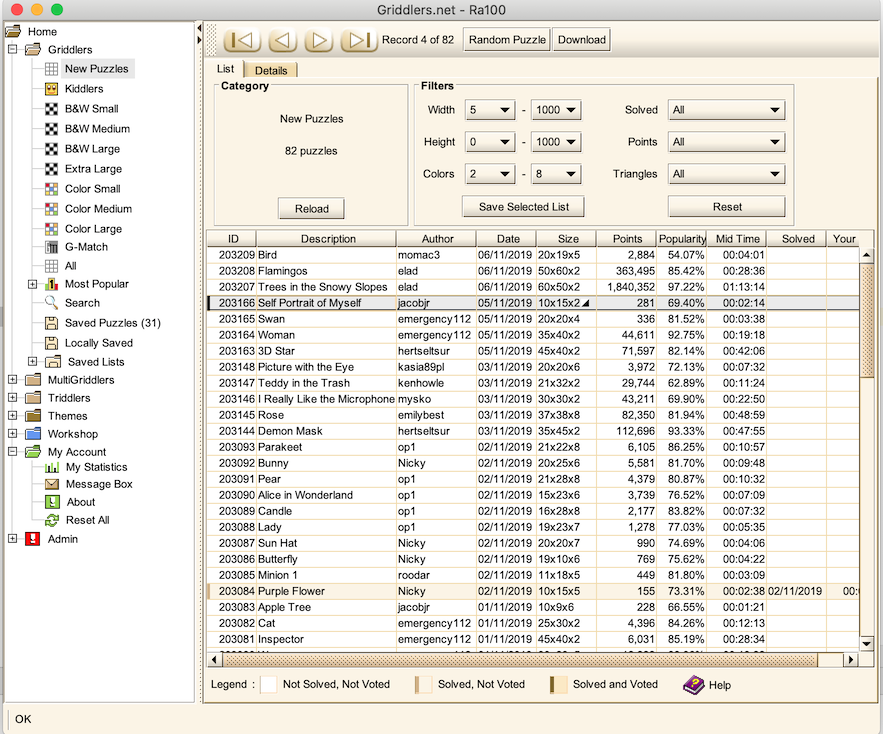Expand the Workshop tree node
The image size is (883, 734).
(x=12, y=434)
